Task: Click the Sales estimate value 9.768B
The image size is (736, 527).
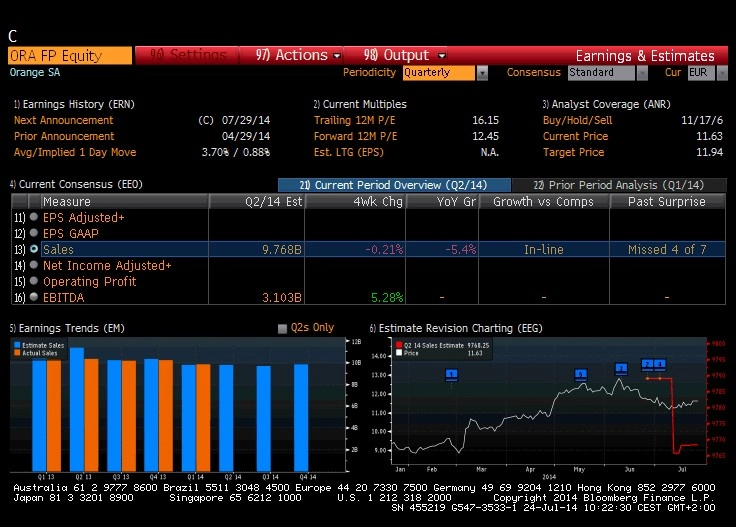Action: click(282, 250)
